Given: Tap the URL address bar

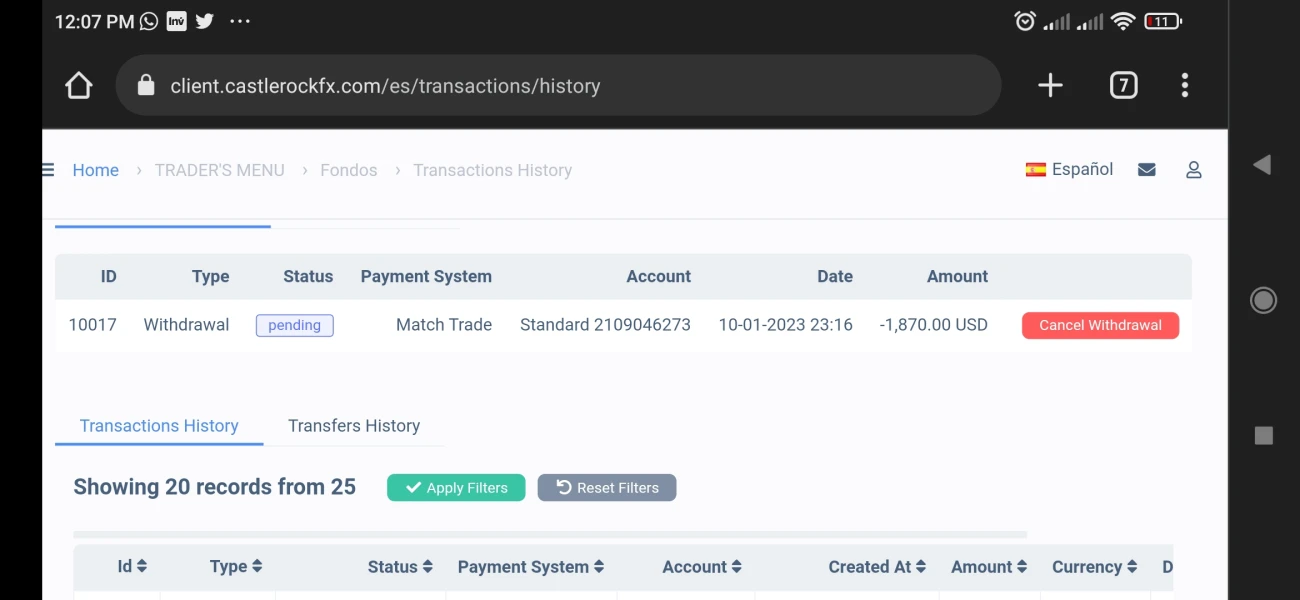Looking at the screenshot, I should click(x=558, y=86).
